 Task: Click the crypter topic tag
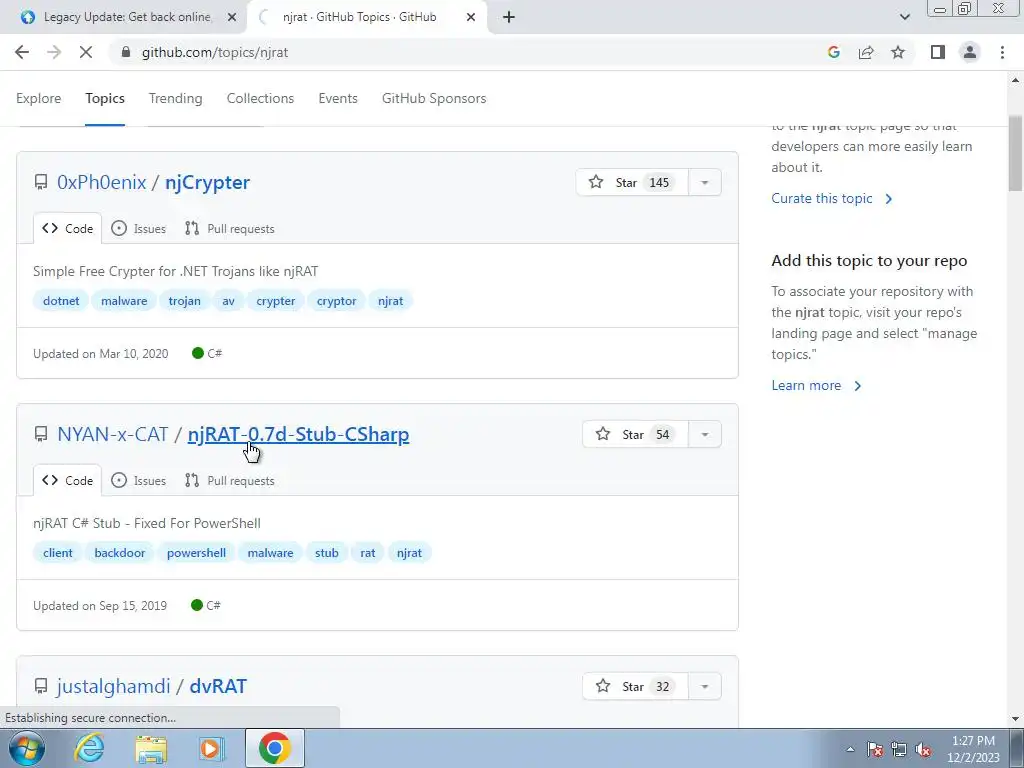click(x=276, y=301)
